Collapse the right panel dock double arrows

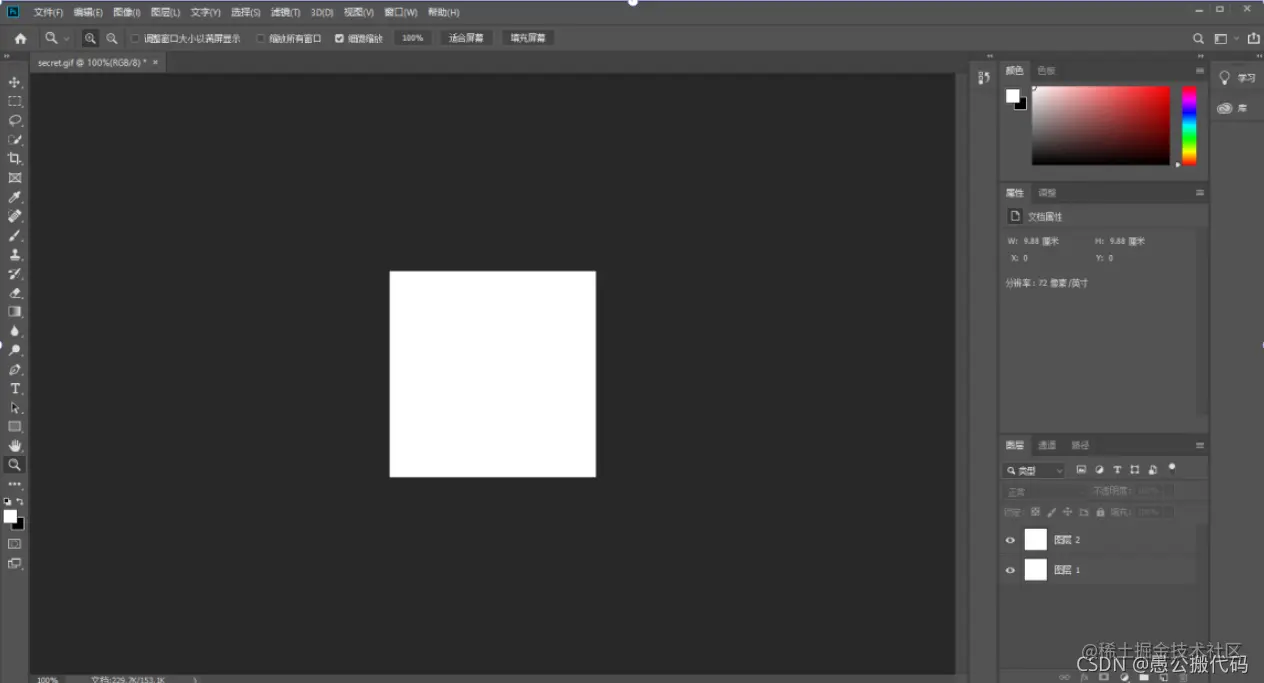click(1200, 56)
